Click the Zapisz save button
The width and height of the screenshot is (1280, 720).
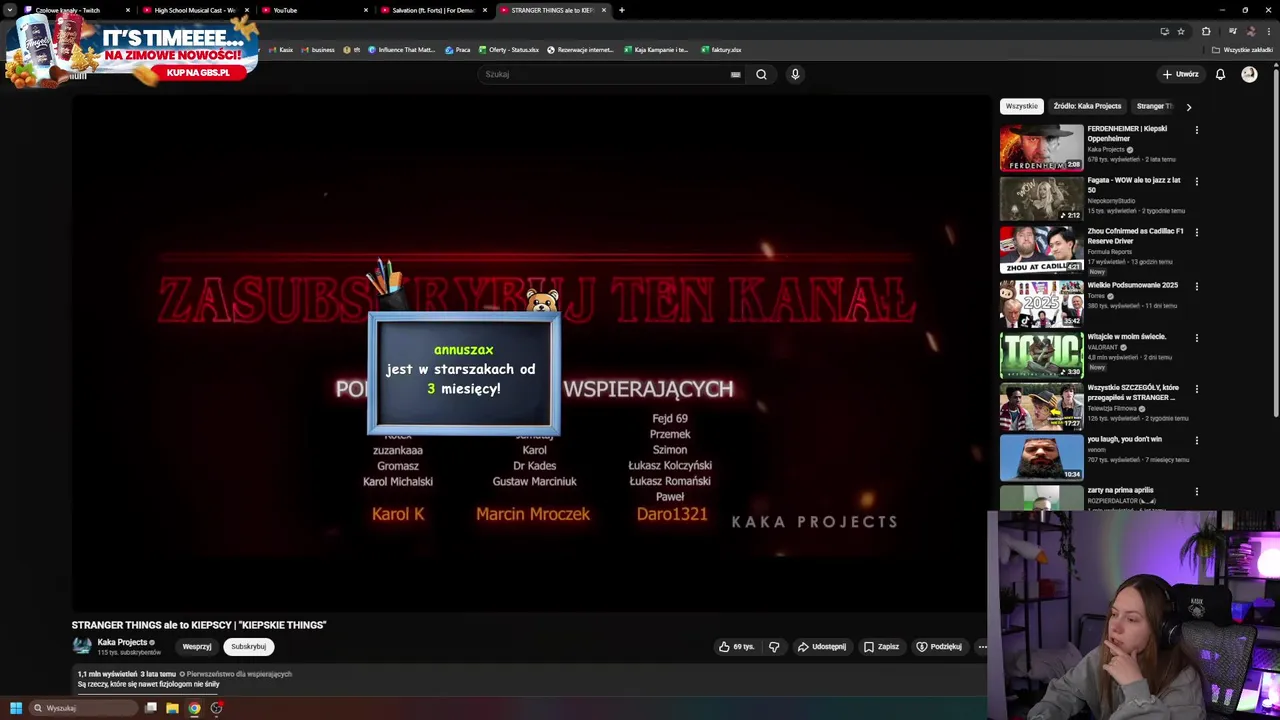click(881, 647)
